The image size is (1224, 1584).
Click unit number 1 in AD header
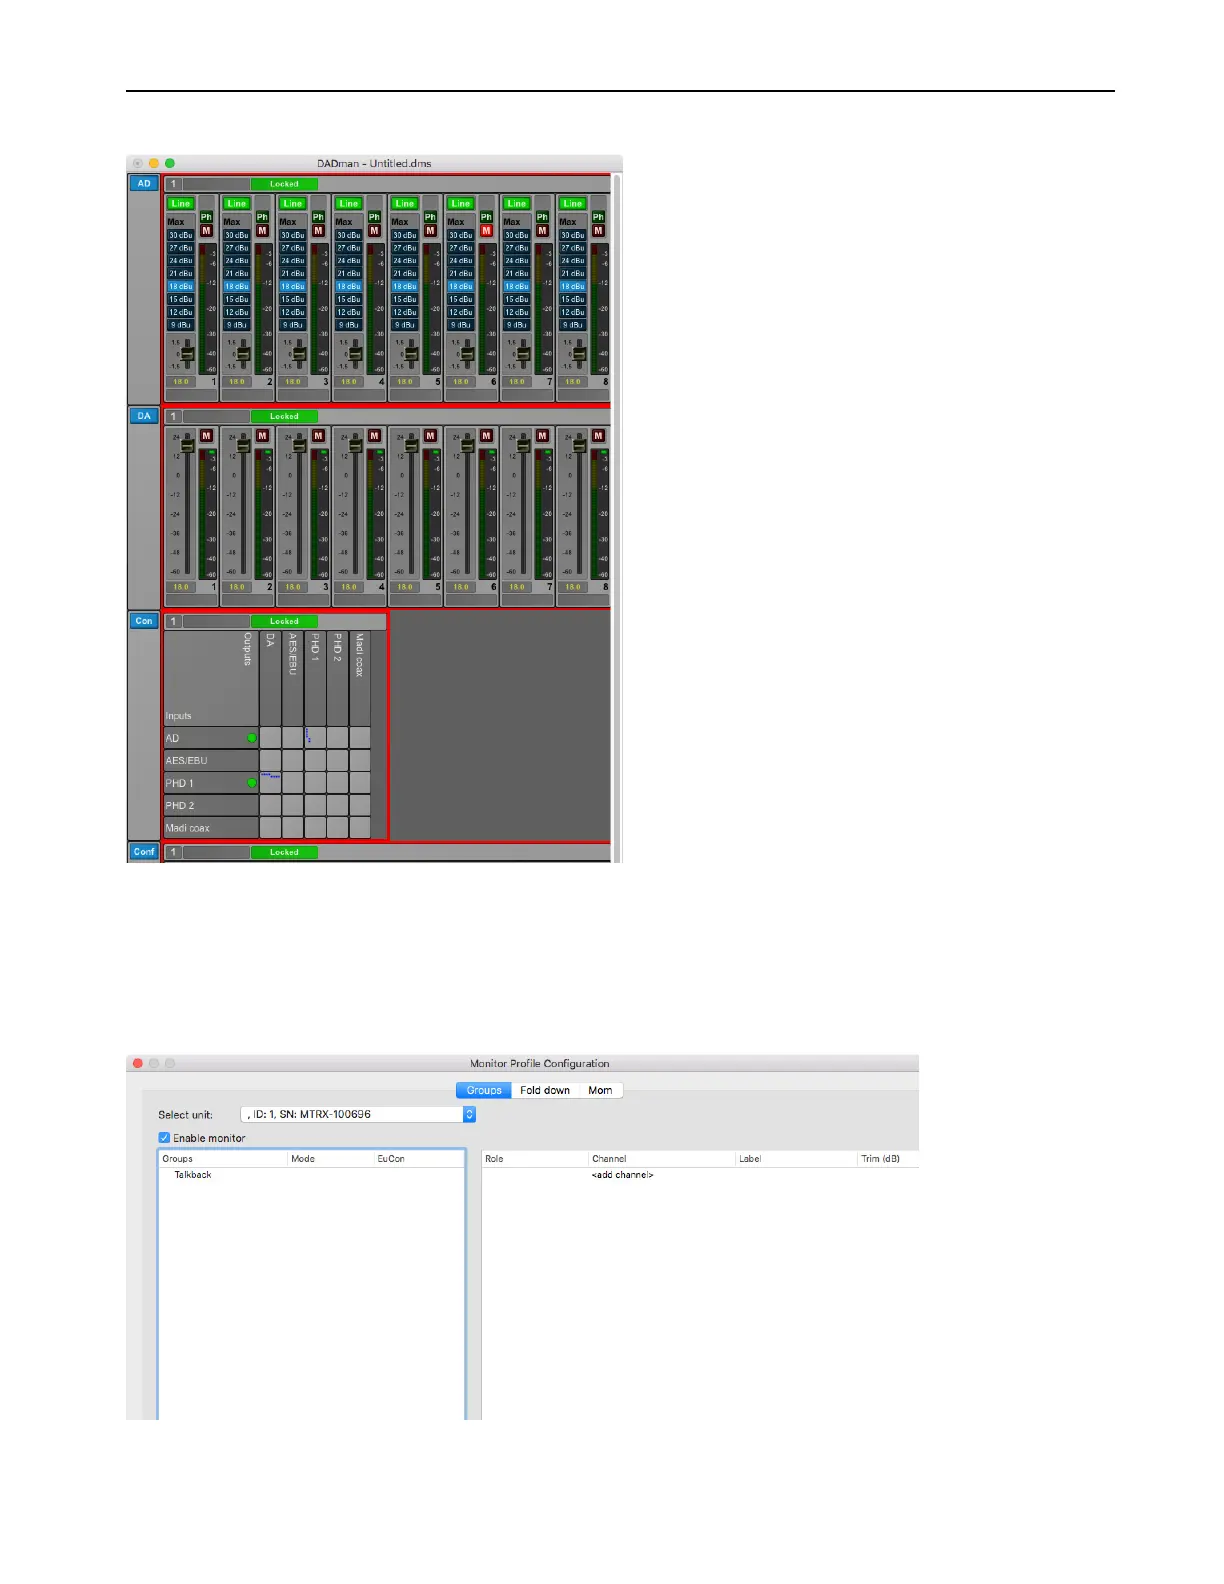(x=173, y=184)
